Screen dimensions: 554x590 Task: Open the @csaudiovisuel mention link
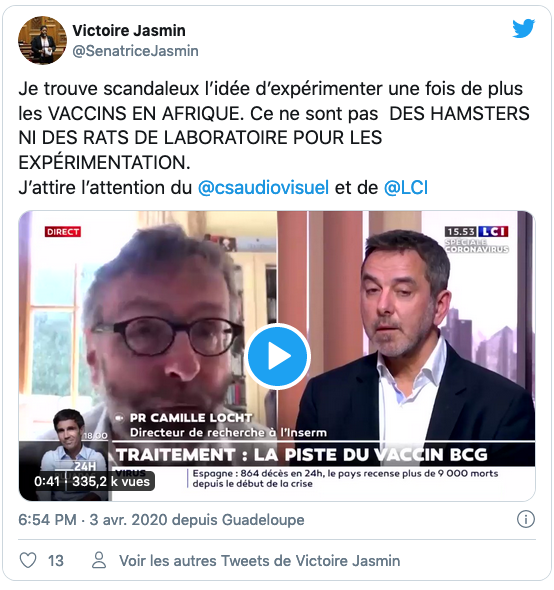click(263, 187)
